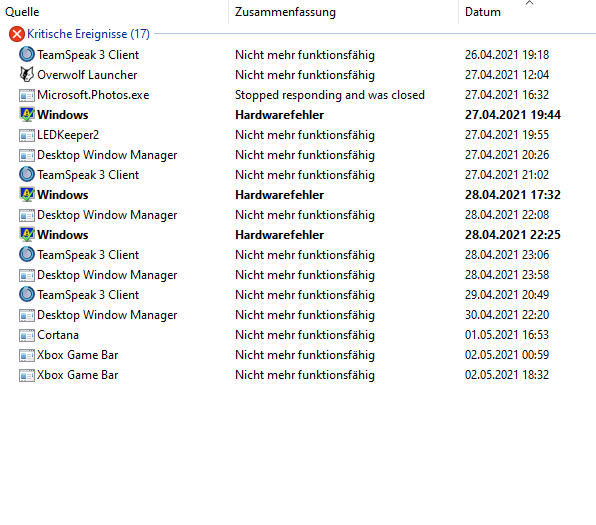Image resolution: width=596 pixels, height=525 pixels.
Task: Click summary of Cortana row
Action: [x=305, y=335]
